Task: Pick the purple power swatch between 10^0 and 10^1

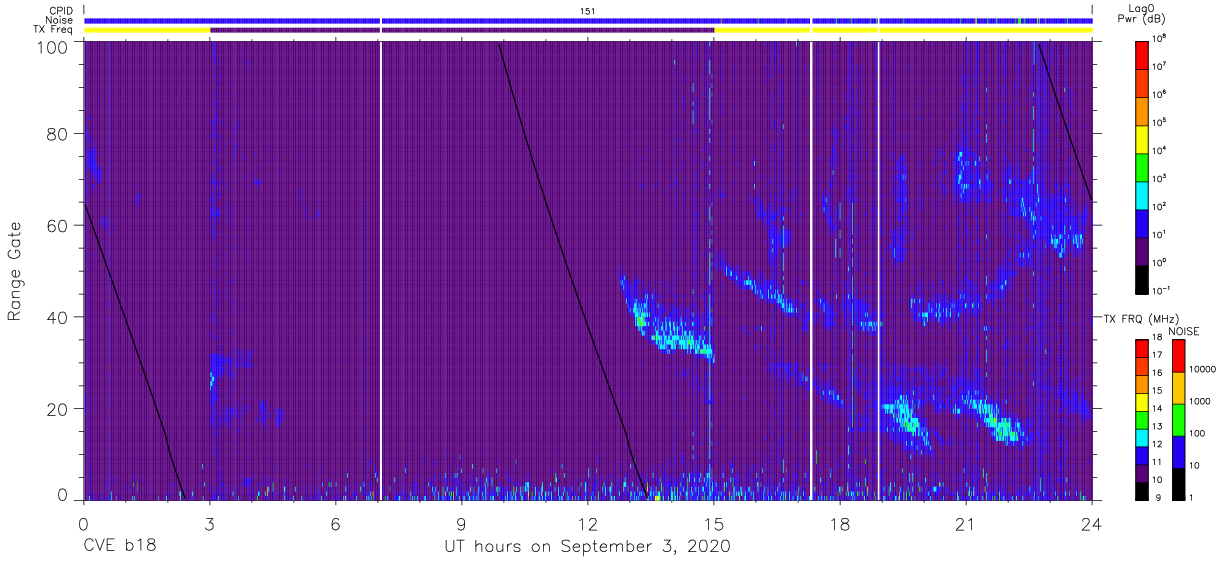Action: 1142,250
